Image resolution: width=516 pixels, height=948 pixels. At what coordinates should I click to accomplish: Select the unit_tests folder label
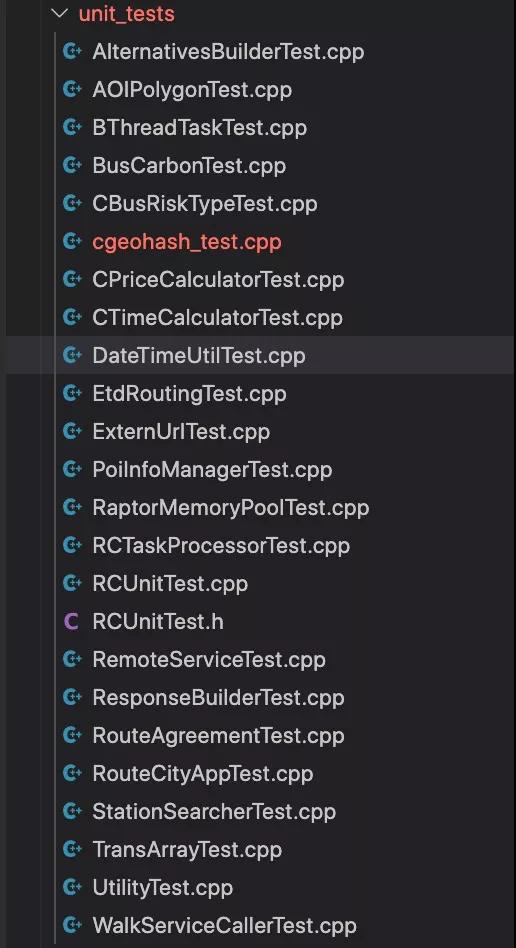click(x=126, y=14)
